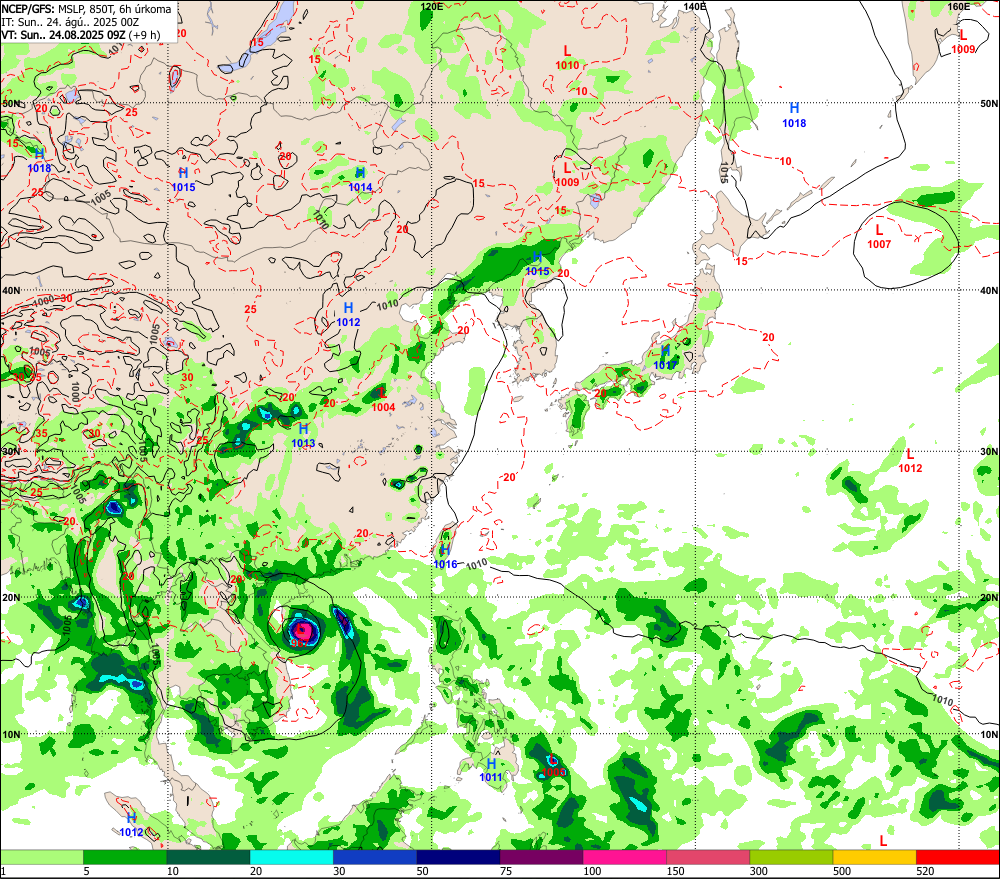The image size is (1000, 879).
Task: Select the H 1012 high over Sumatra
Action: tap(131, 825)
